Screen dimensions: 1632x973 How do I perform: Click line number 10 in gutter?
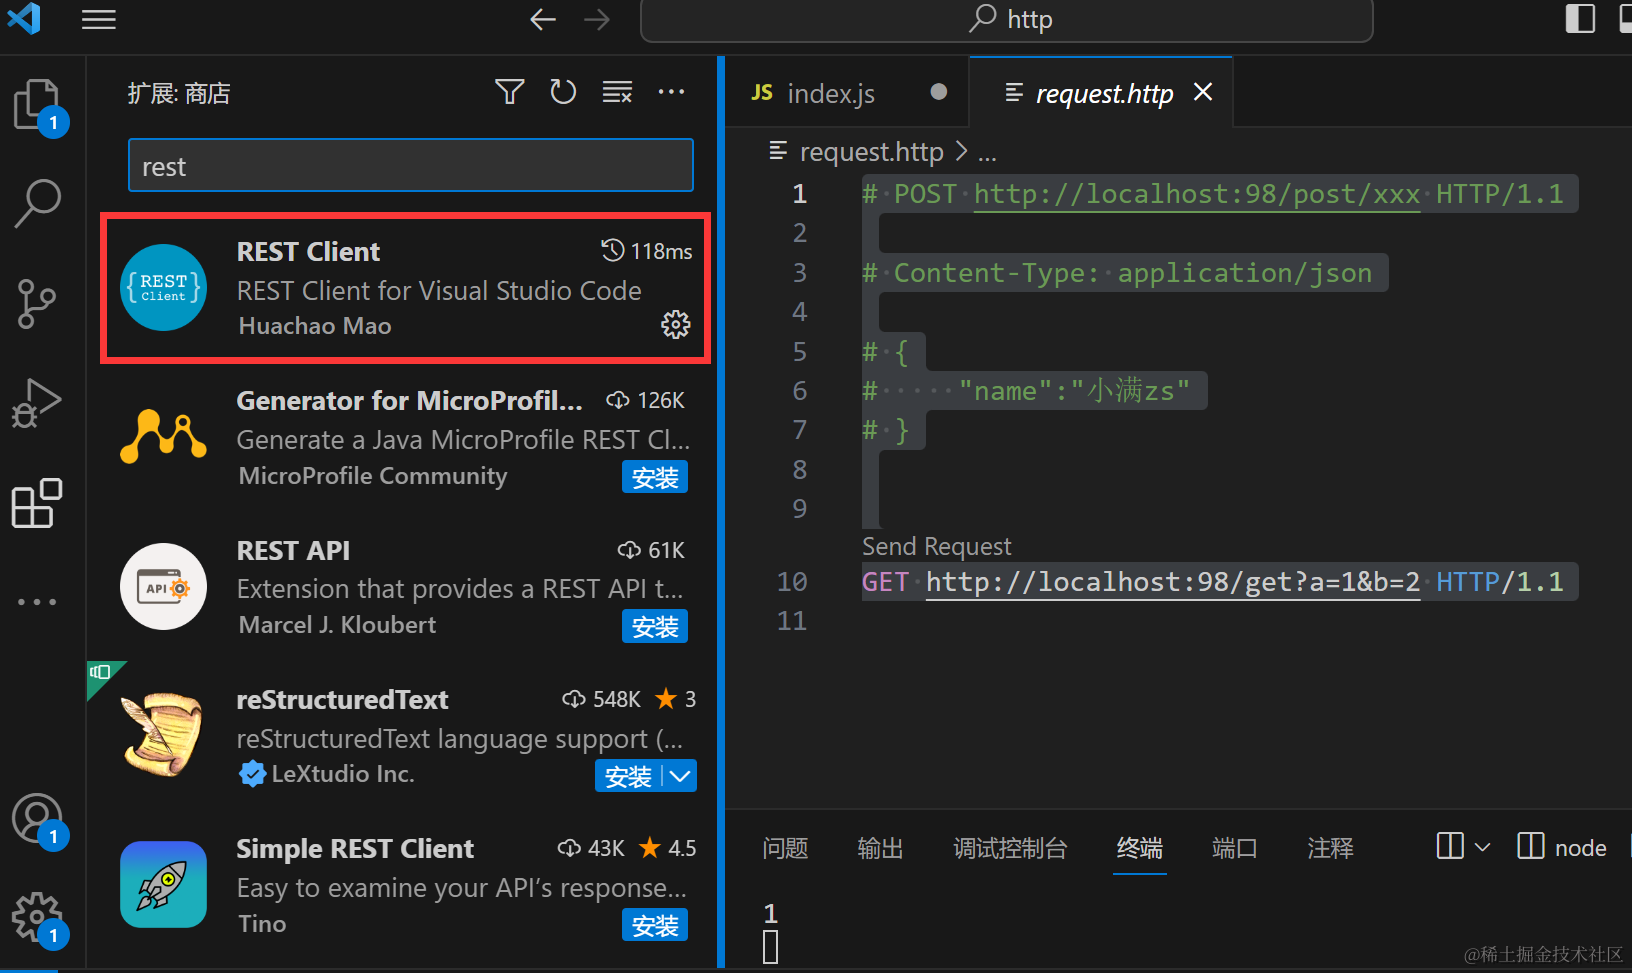tap(792, 582)
